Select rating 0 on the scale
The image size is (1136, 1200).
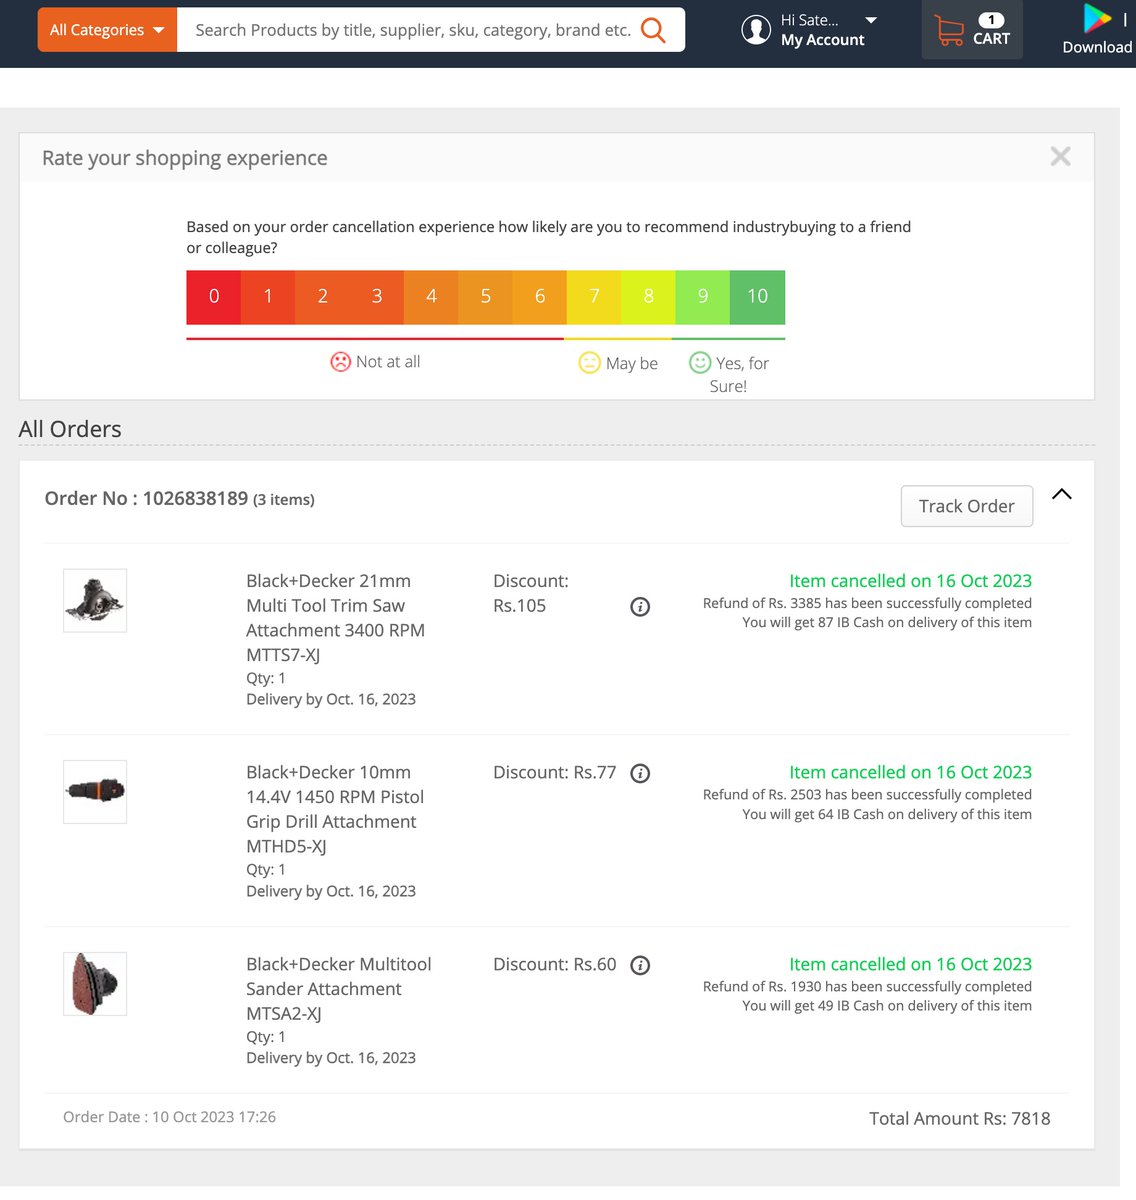pos(214,297)
